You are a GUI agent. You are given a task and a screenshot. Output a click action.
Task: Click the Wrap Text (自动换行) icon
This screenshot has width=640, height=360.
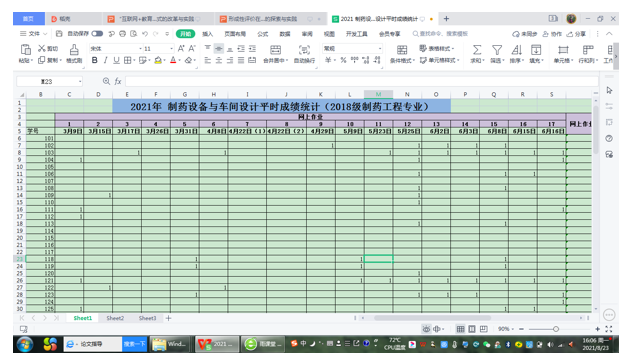(304, 50)
